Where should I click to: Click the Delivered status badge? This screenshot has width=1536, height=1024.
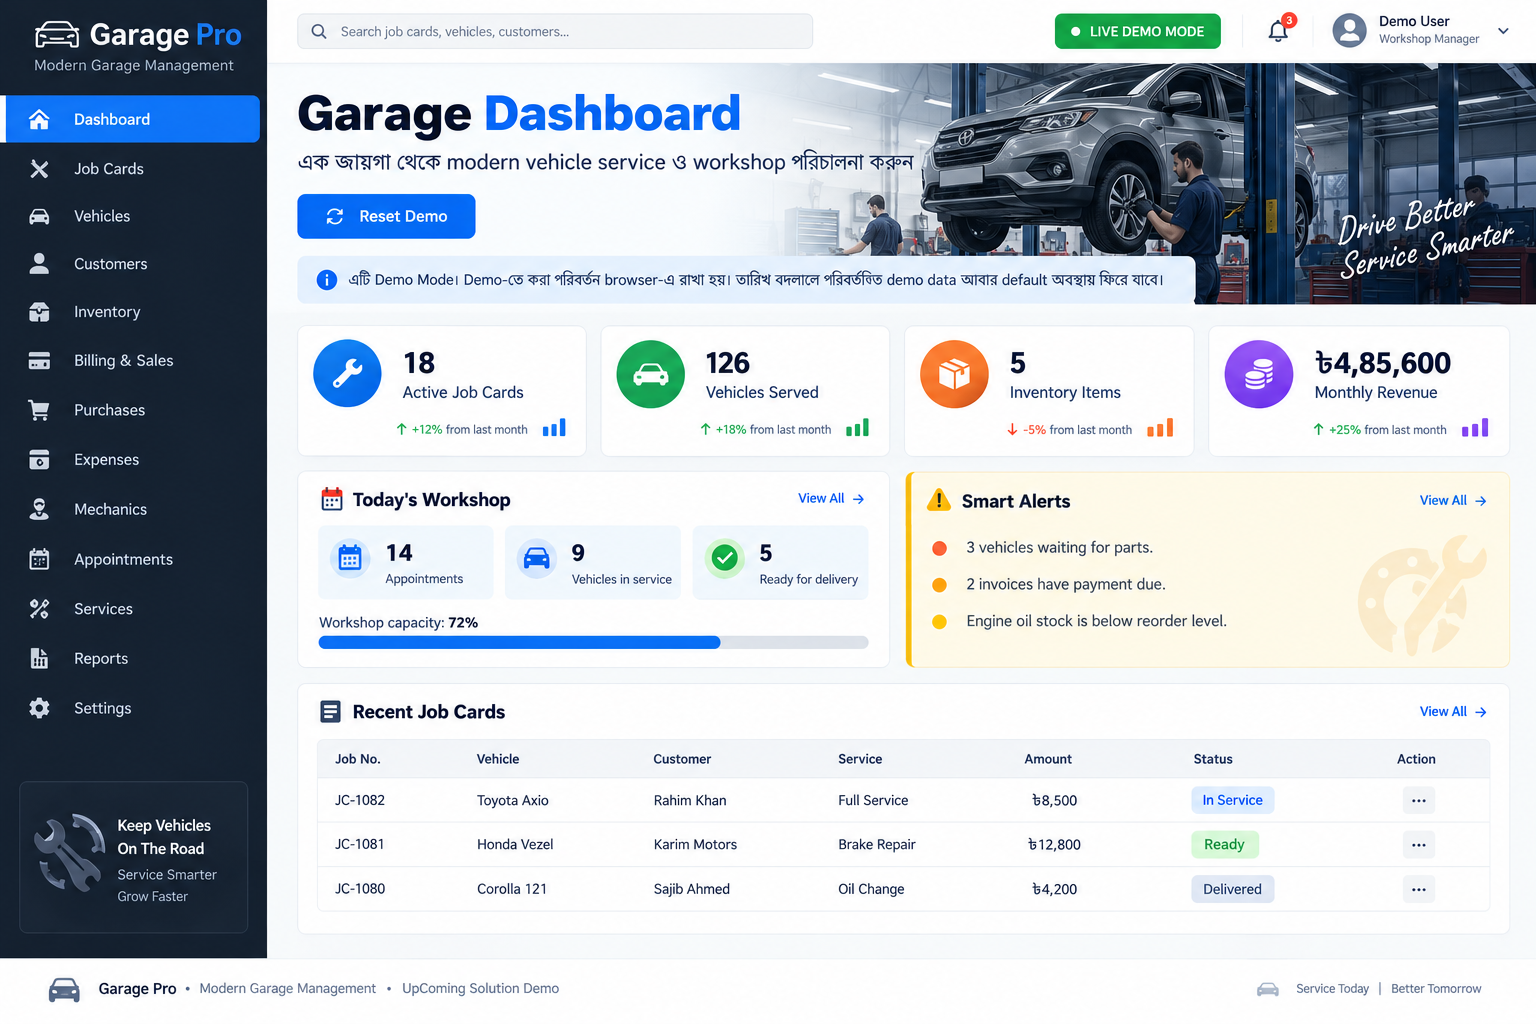[x=1233, y=889]
